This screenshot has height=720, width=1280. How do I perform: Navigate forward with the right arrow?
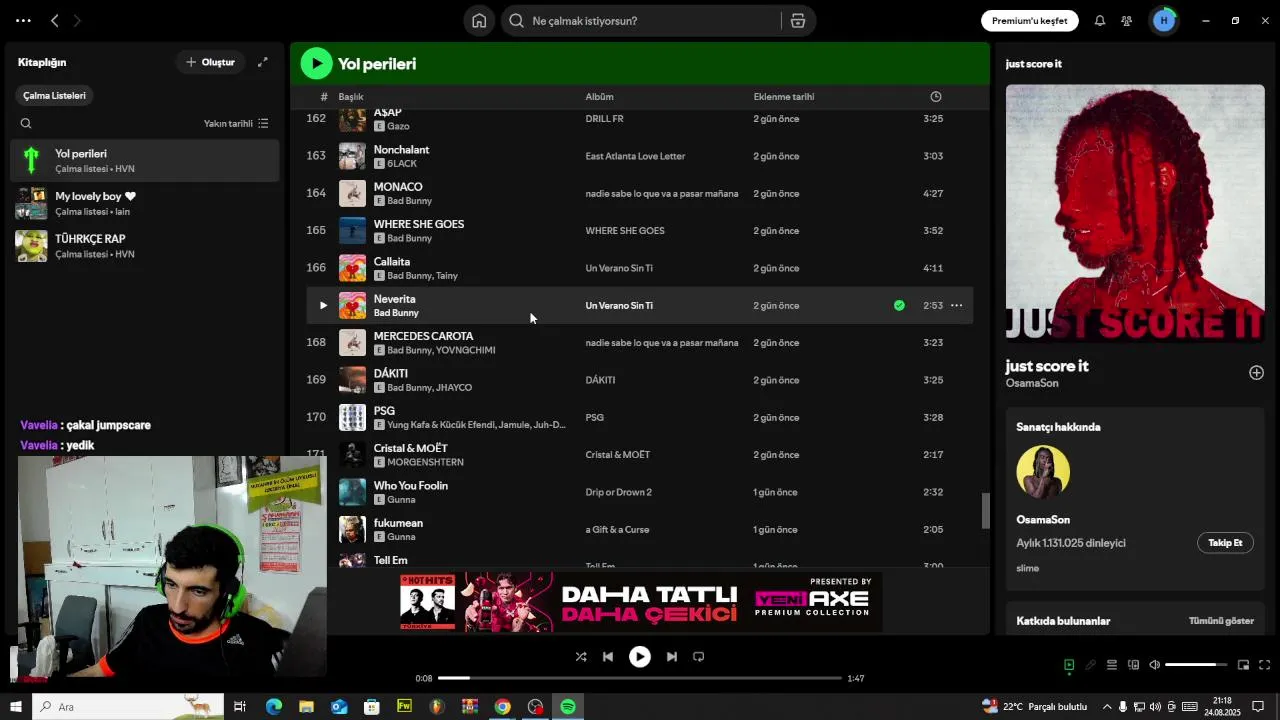coord(77,21)
